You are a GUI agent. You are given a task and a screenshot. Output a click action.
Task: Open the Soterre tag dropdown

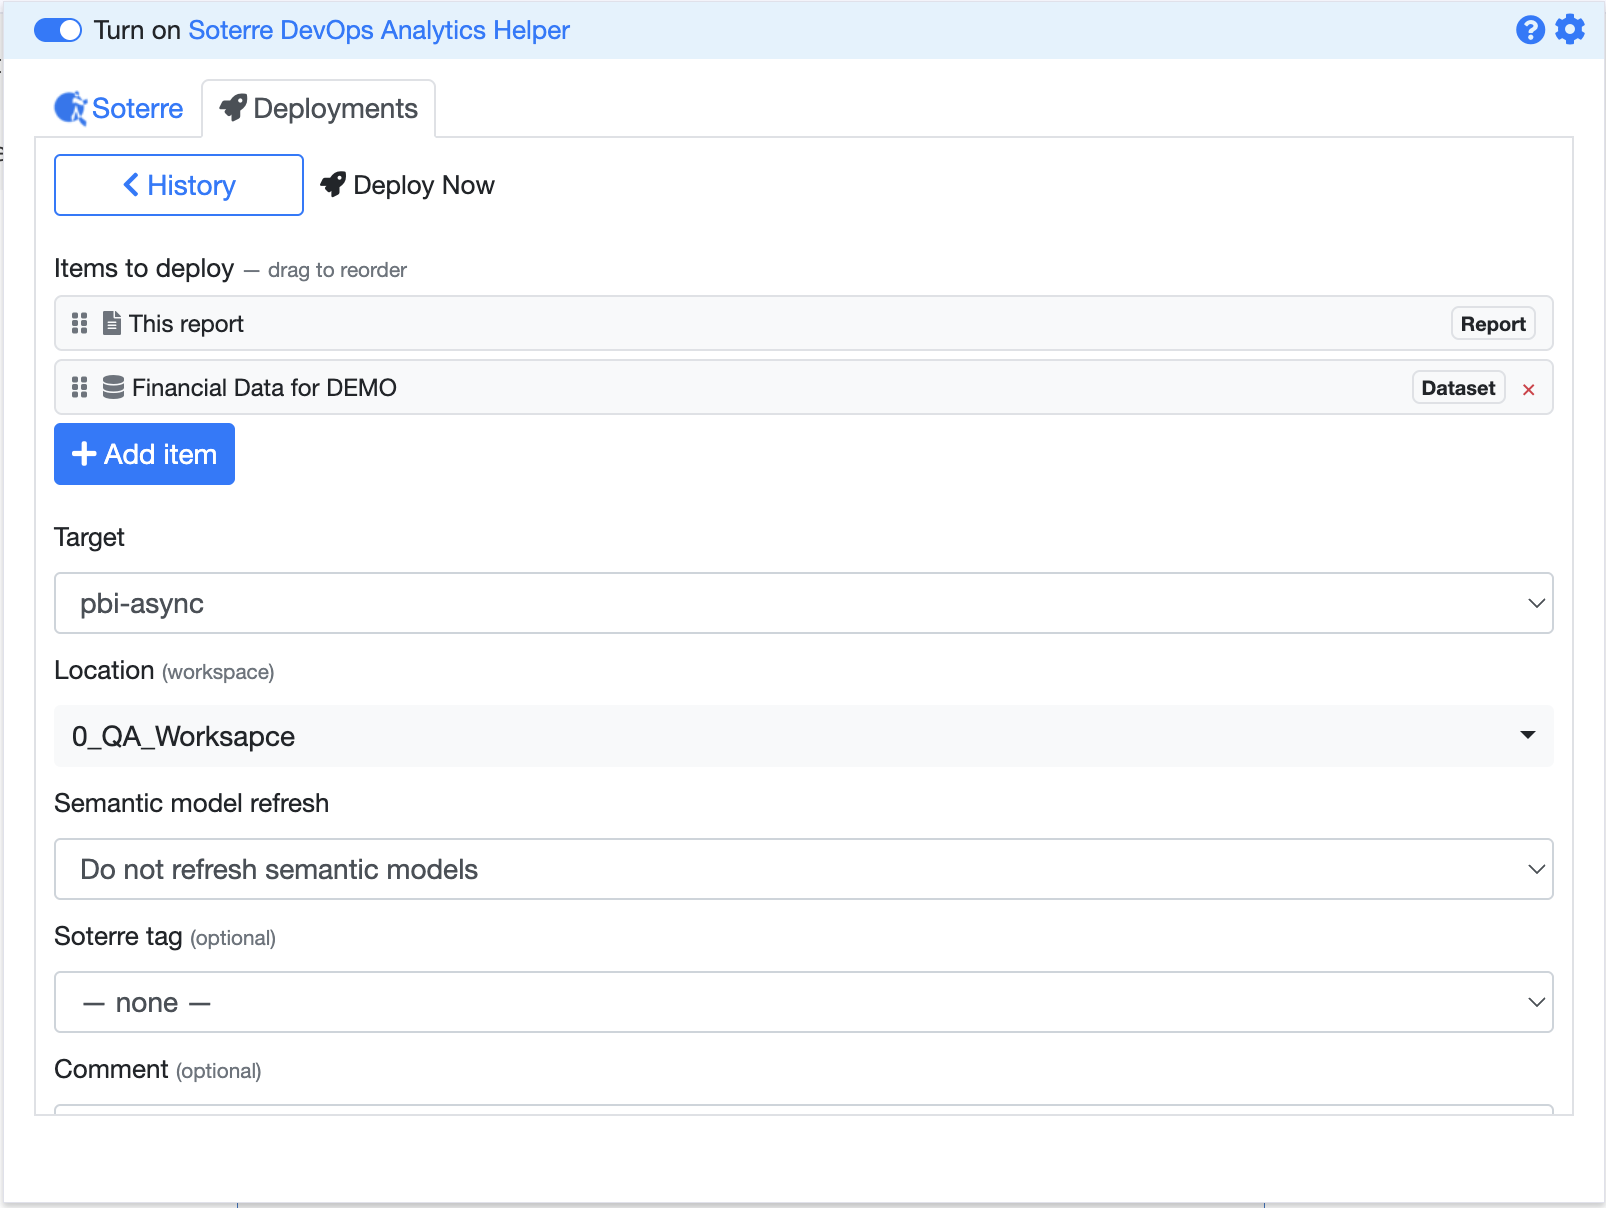pyautogui.click(x=803, y=1002)
